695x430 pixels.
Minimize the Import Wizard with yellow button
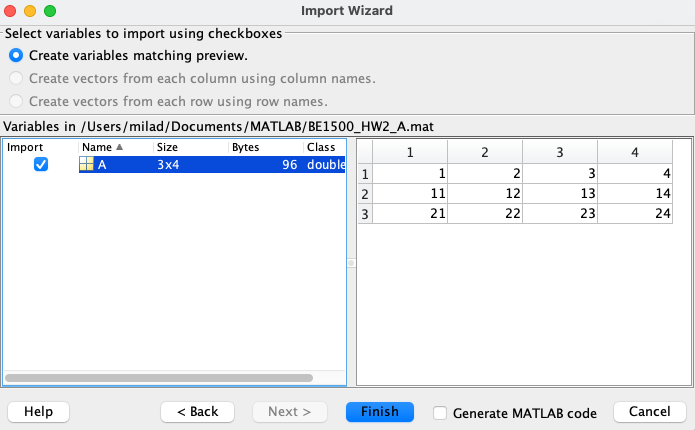(30, 11)
